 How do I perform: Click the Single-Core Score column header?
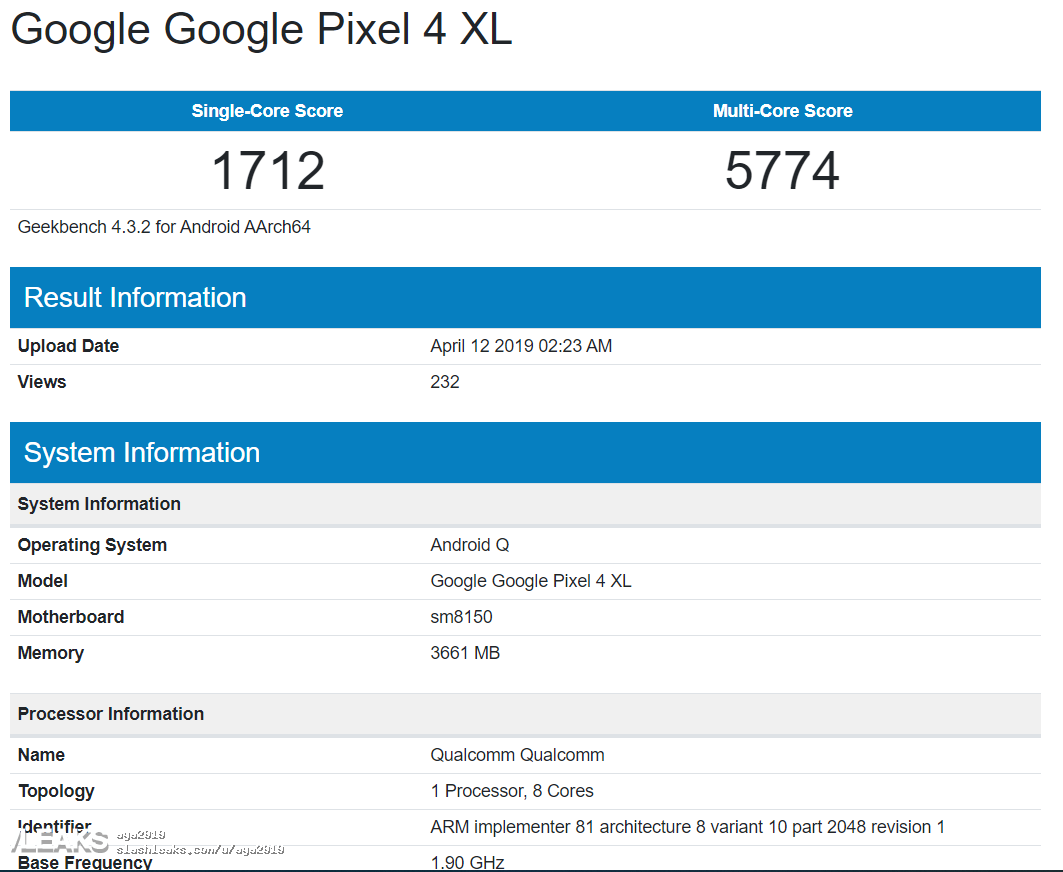[267, 111]
